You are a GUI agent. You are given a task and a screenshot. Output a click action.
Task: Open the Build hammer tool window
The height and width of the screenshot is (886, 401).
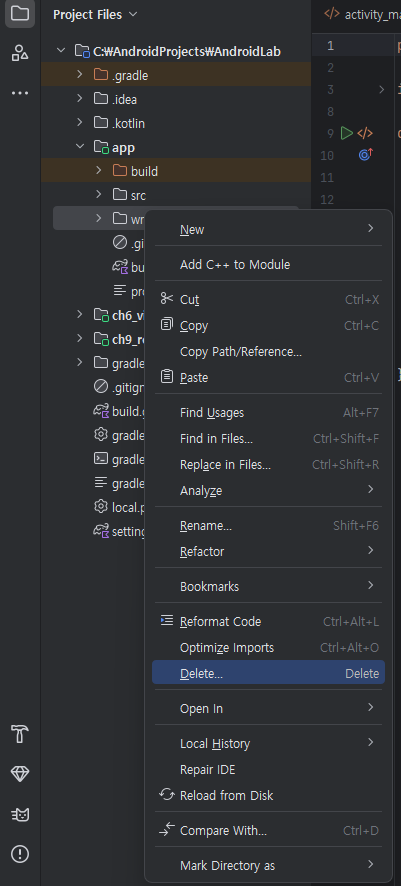[x=20, y=734]
